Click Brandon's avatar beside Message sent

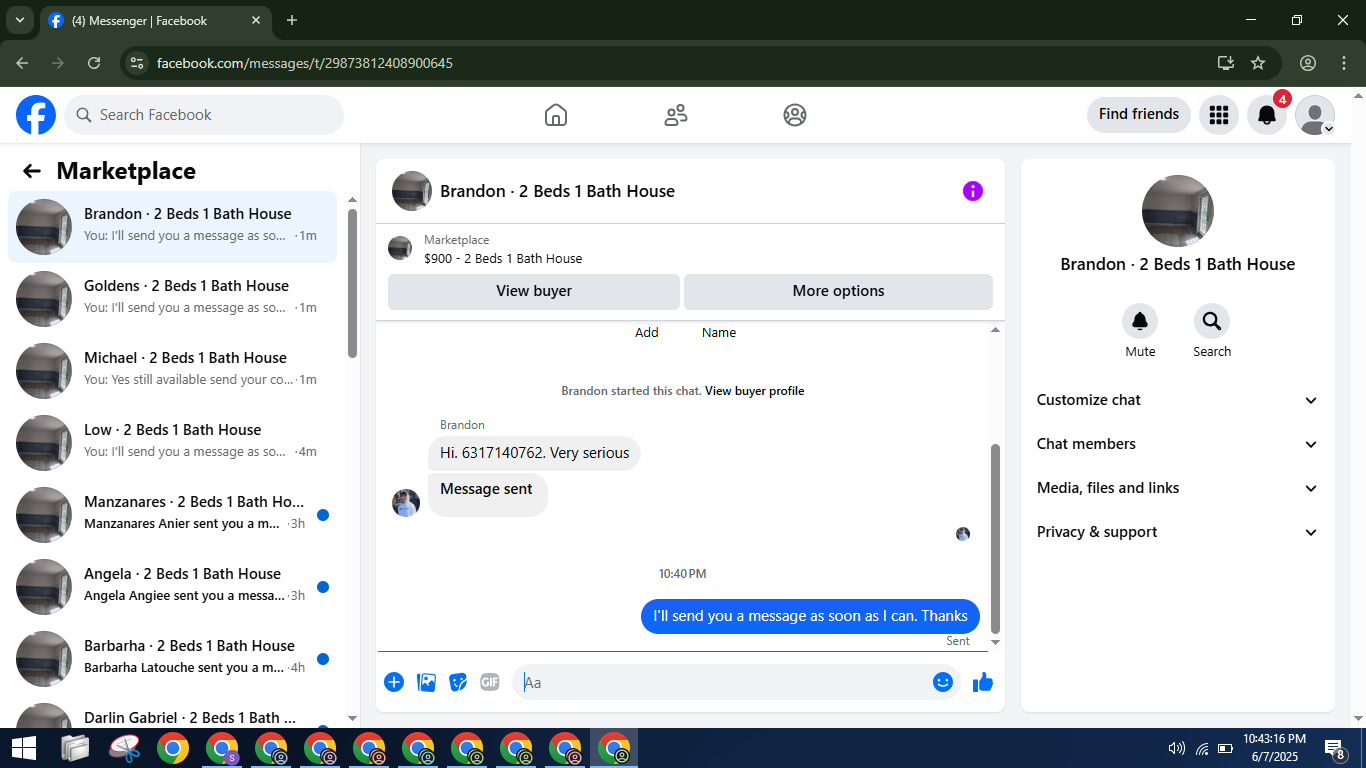[406, 503]
